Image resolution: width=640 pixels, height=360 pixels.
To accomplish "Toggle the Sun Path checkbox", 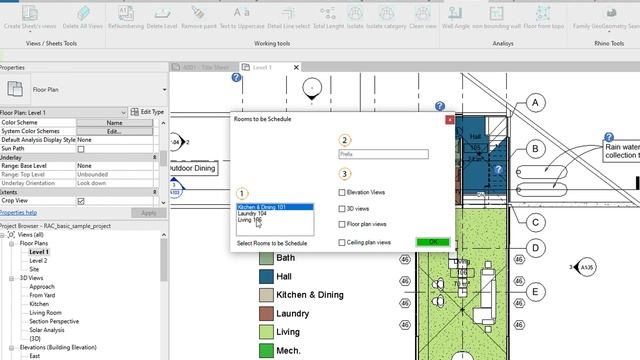I will point(81,149).
